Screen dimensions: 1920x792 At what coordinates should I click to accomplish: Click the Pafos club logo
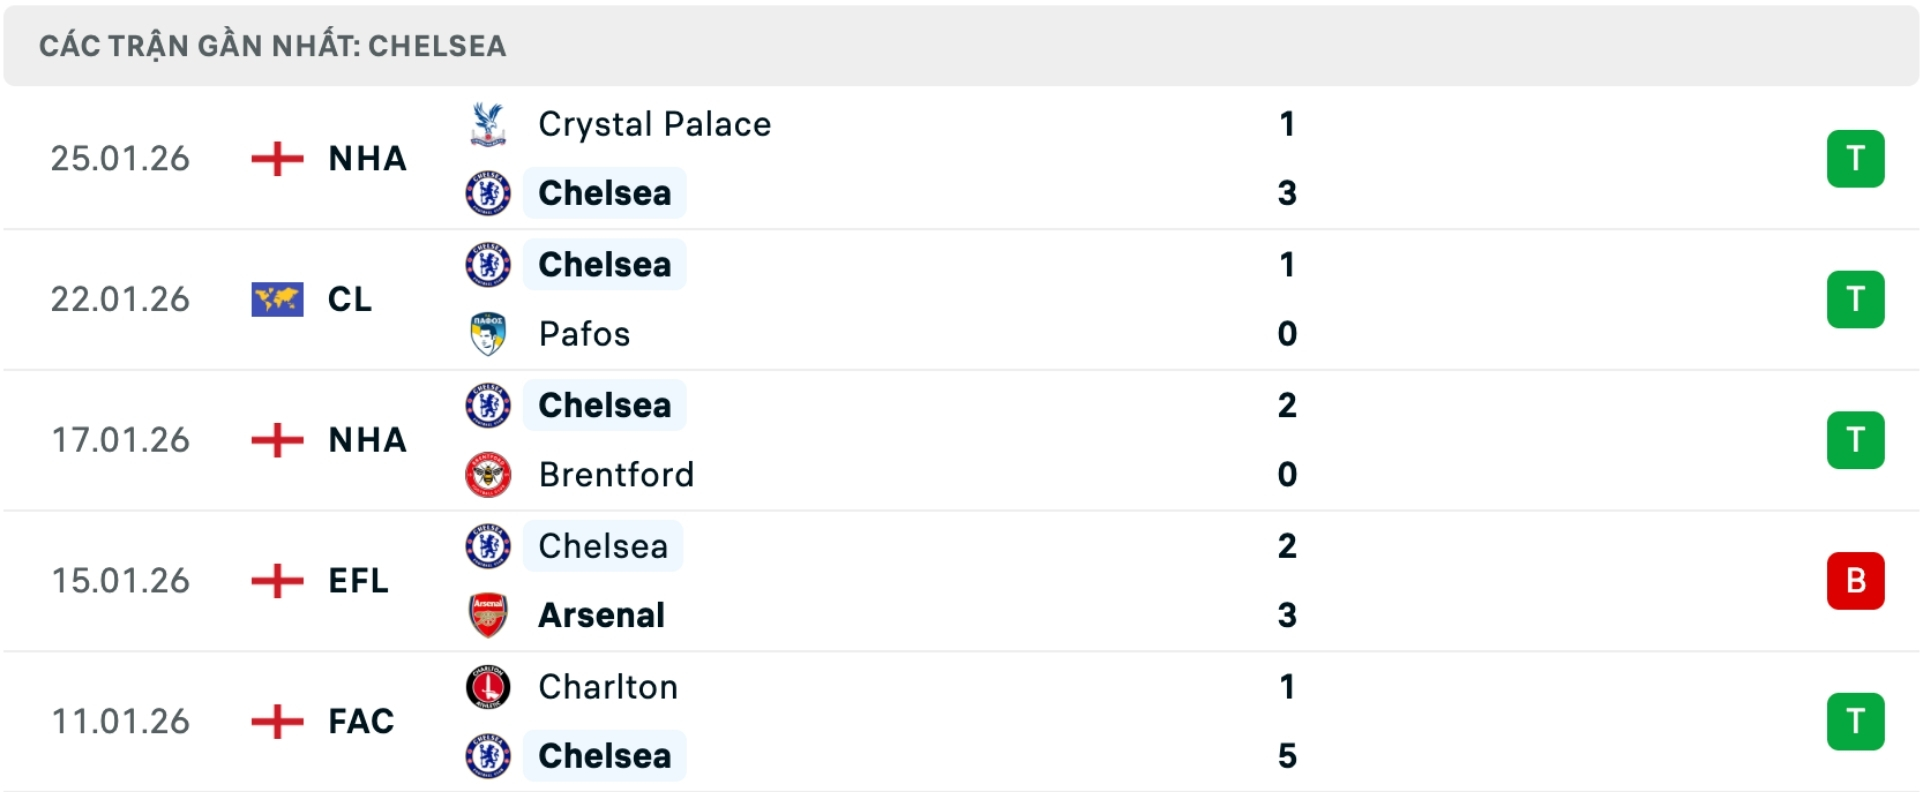click(x=487, y=334)
